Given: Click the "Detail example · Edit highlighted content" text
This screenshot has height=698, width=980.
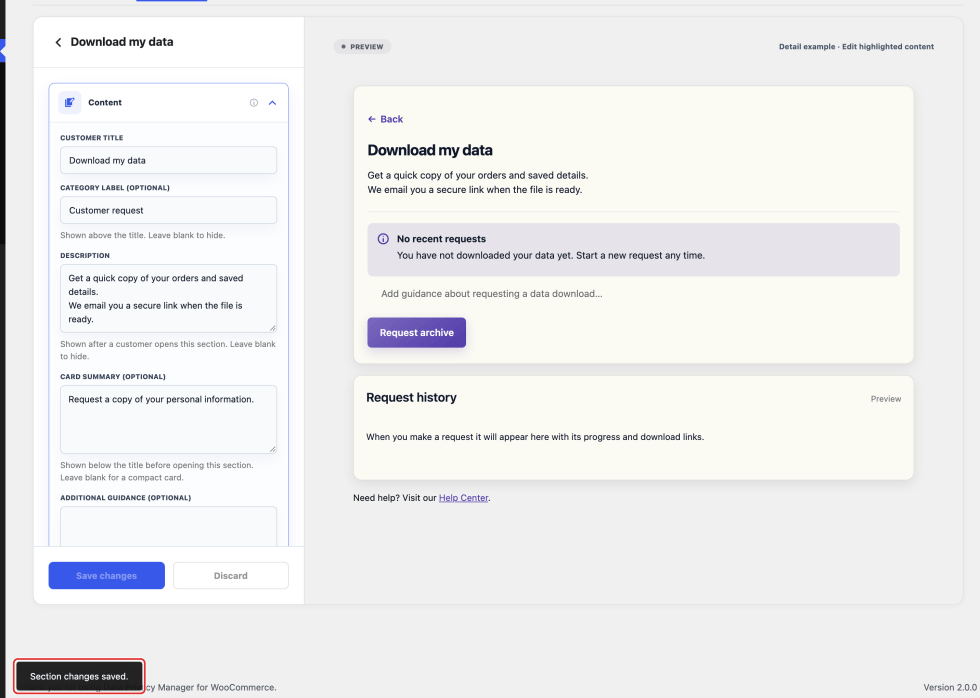Looking at the screenshot, I should click(x=856, y=47).
